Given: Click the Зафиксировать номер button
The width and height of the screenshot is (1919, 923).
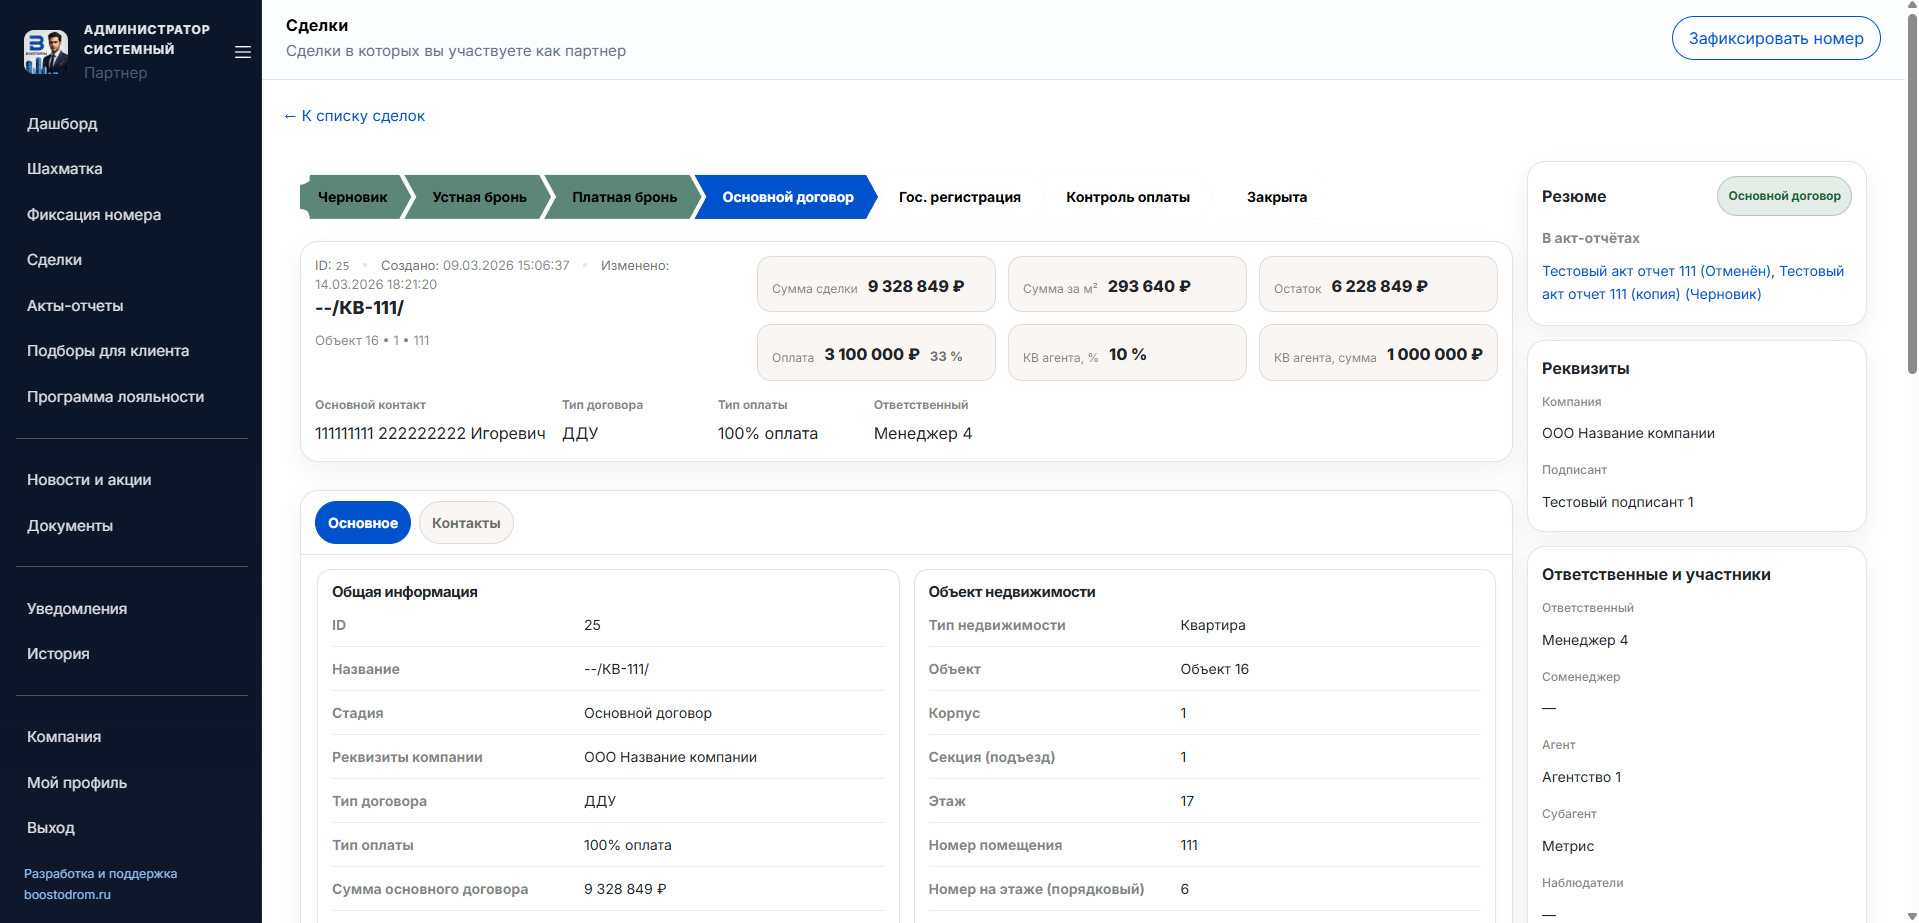Looking at the screenshot, I should tap(1775, 38).
